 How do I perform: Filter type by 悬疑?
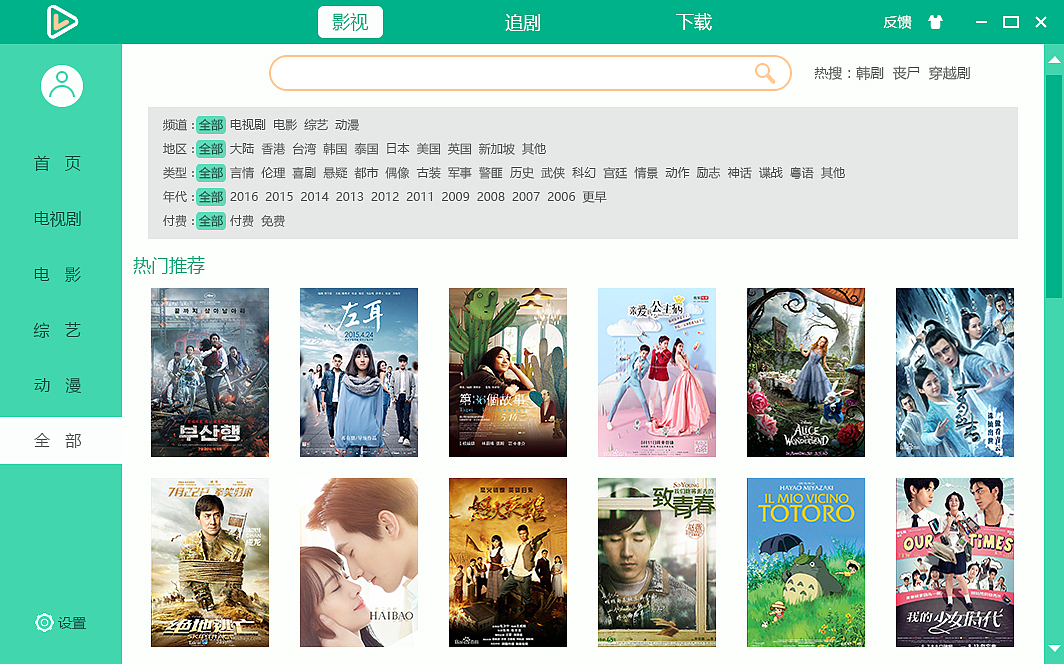335,173
